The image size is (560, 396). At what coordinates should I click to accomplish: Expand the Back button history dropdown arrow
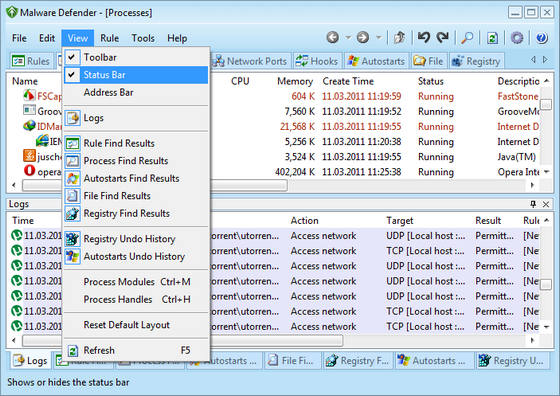click(348, 37)
